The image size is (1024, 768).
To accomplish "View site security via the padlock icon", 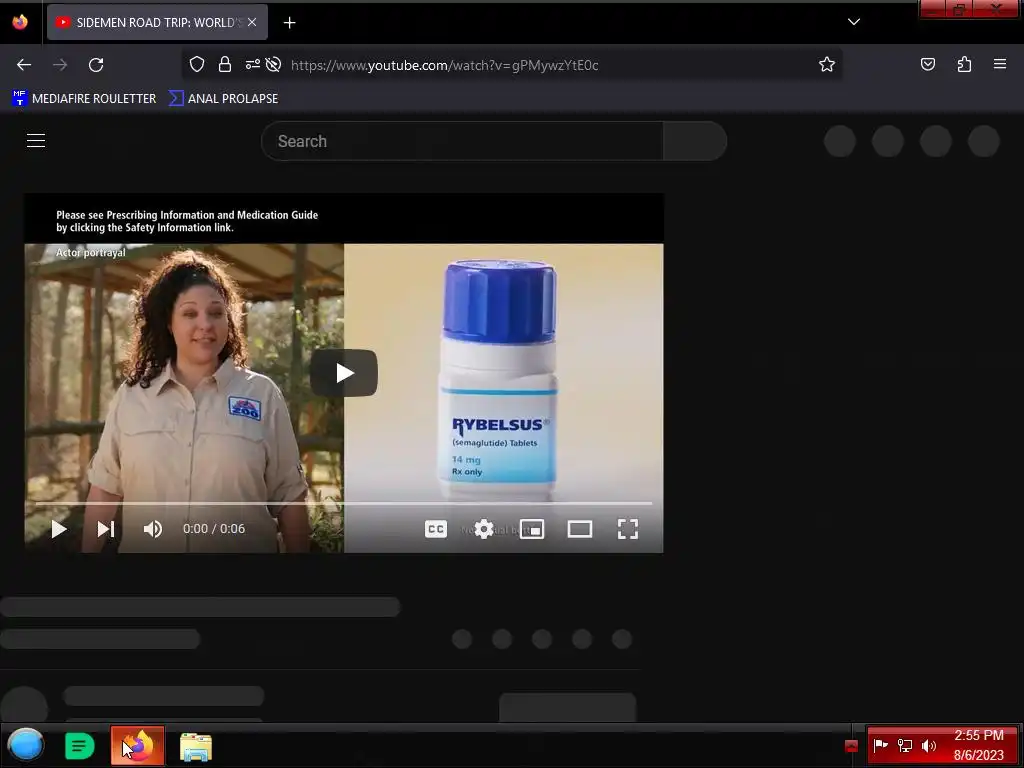I will (x=225, y=64).
